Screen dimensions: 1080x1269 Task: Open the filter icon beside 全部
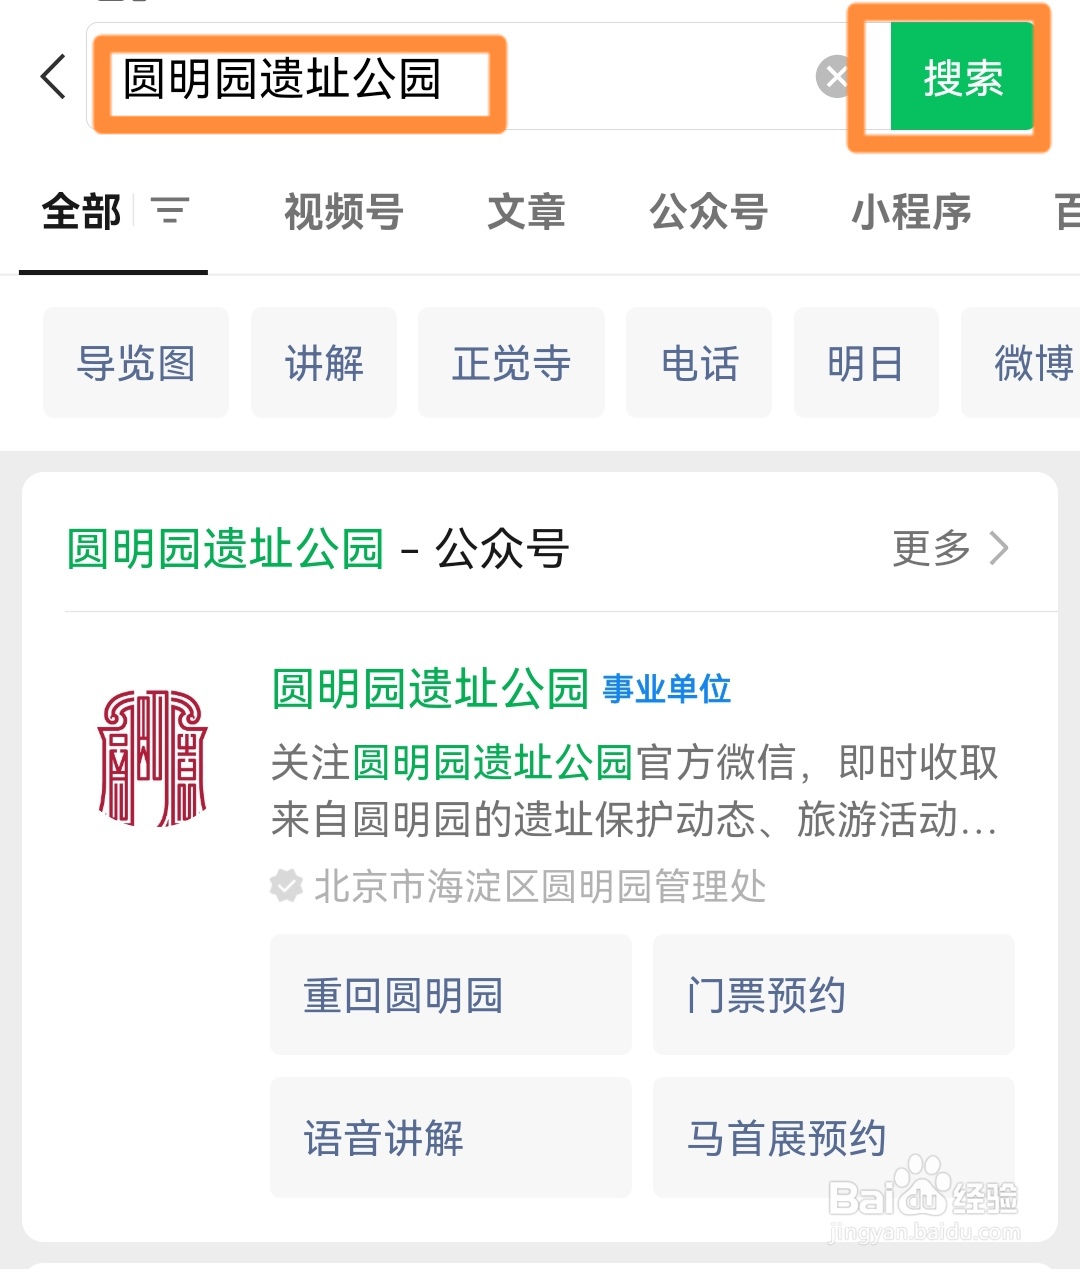tap(170, 211)
